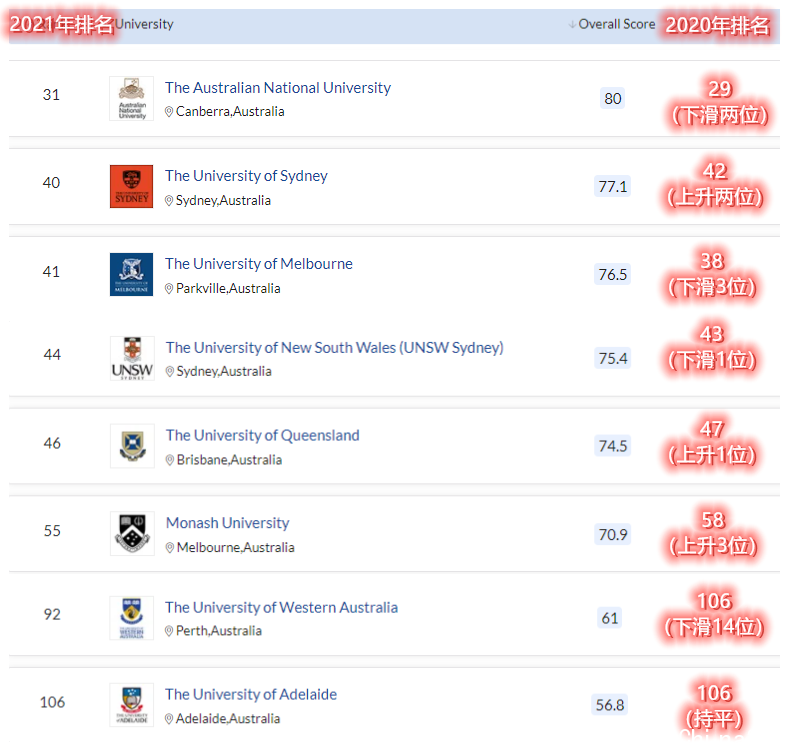Click the University column header
Viewport: 789px width, 751px height.
pos(145,24)
